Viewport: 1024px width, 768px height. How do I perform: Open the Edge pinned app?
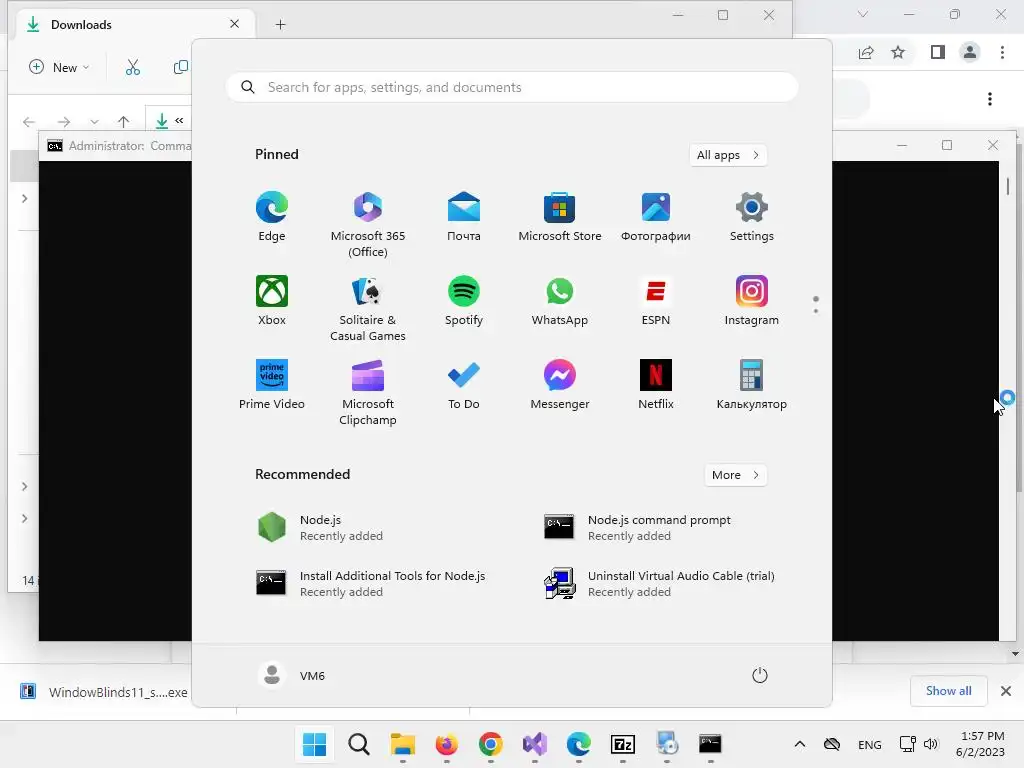pos(272,217)
